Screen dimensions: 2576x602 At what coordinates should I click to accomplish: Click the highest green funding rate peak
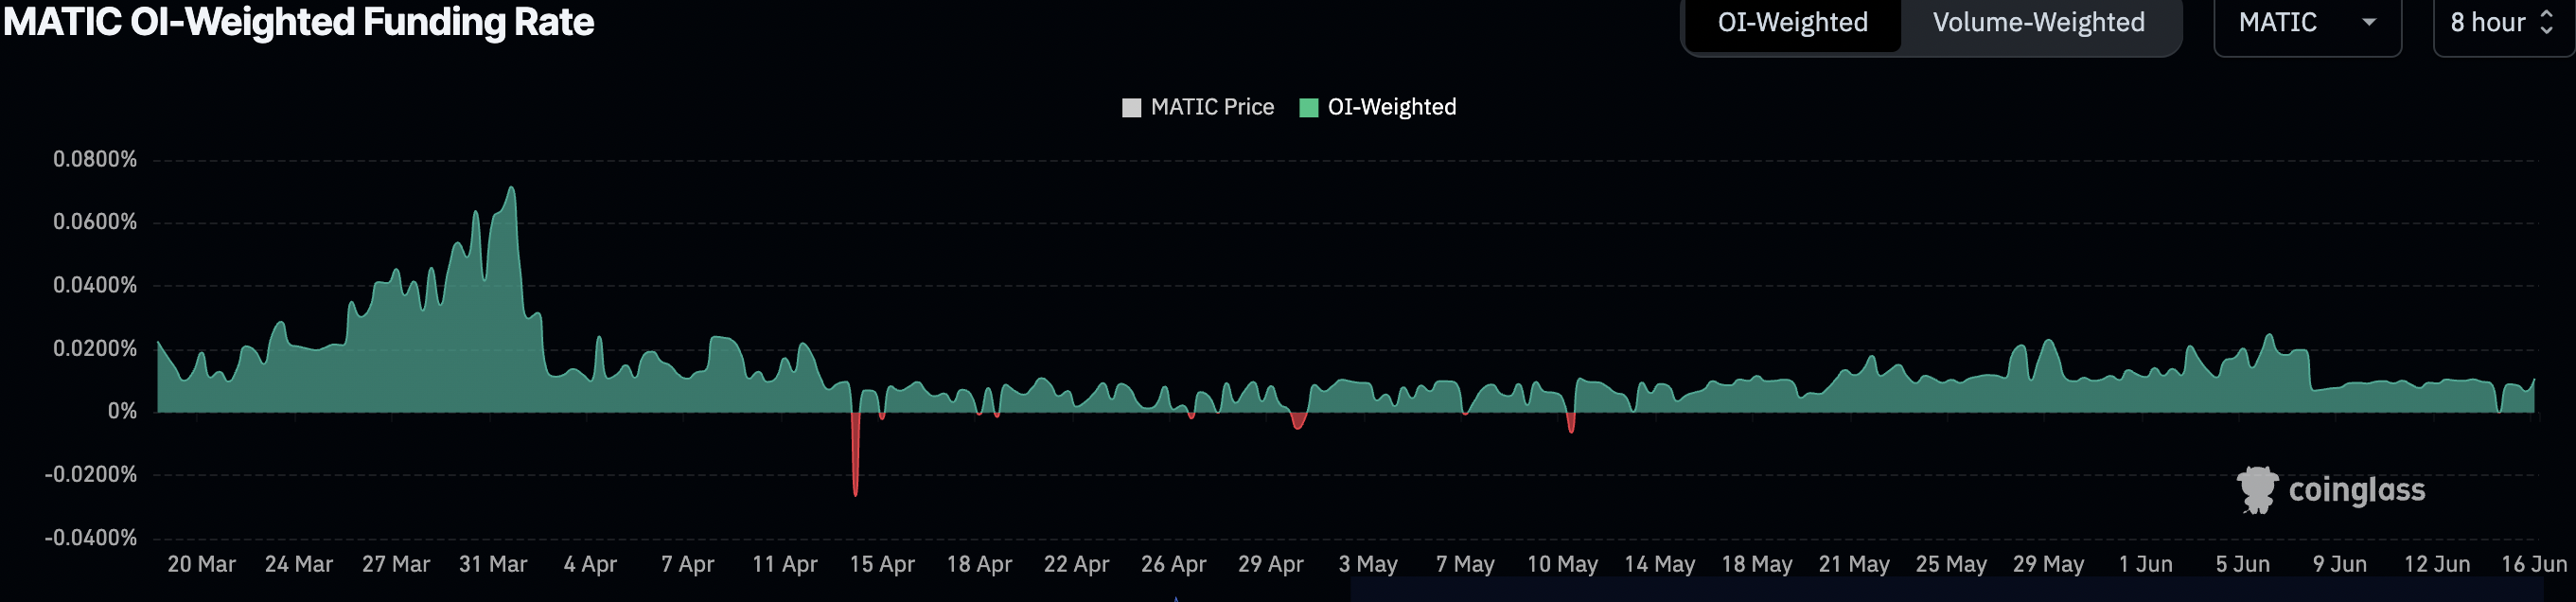(512, 189)
